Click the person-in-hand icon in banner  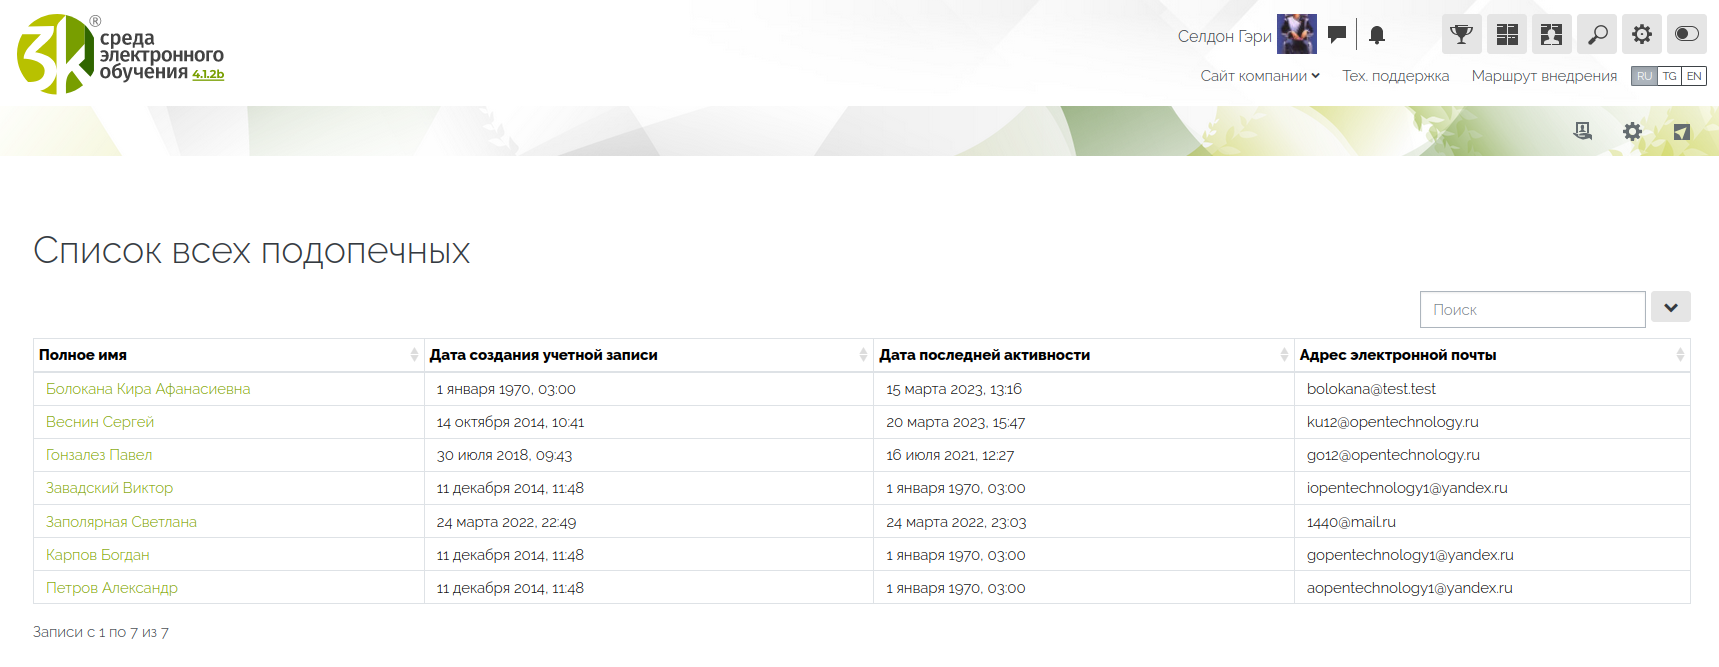(x=1582, y=132)
